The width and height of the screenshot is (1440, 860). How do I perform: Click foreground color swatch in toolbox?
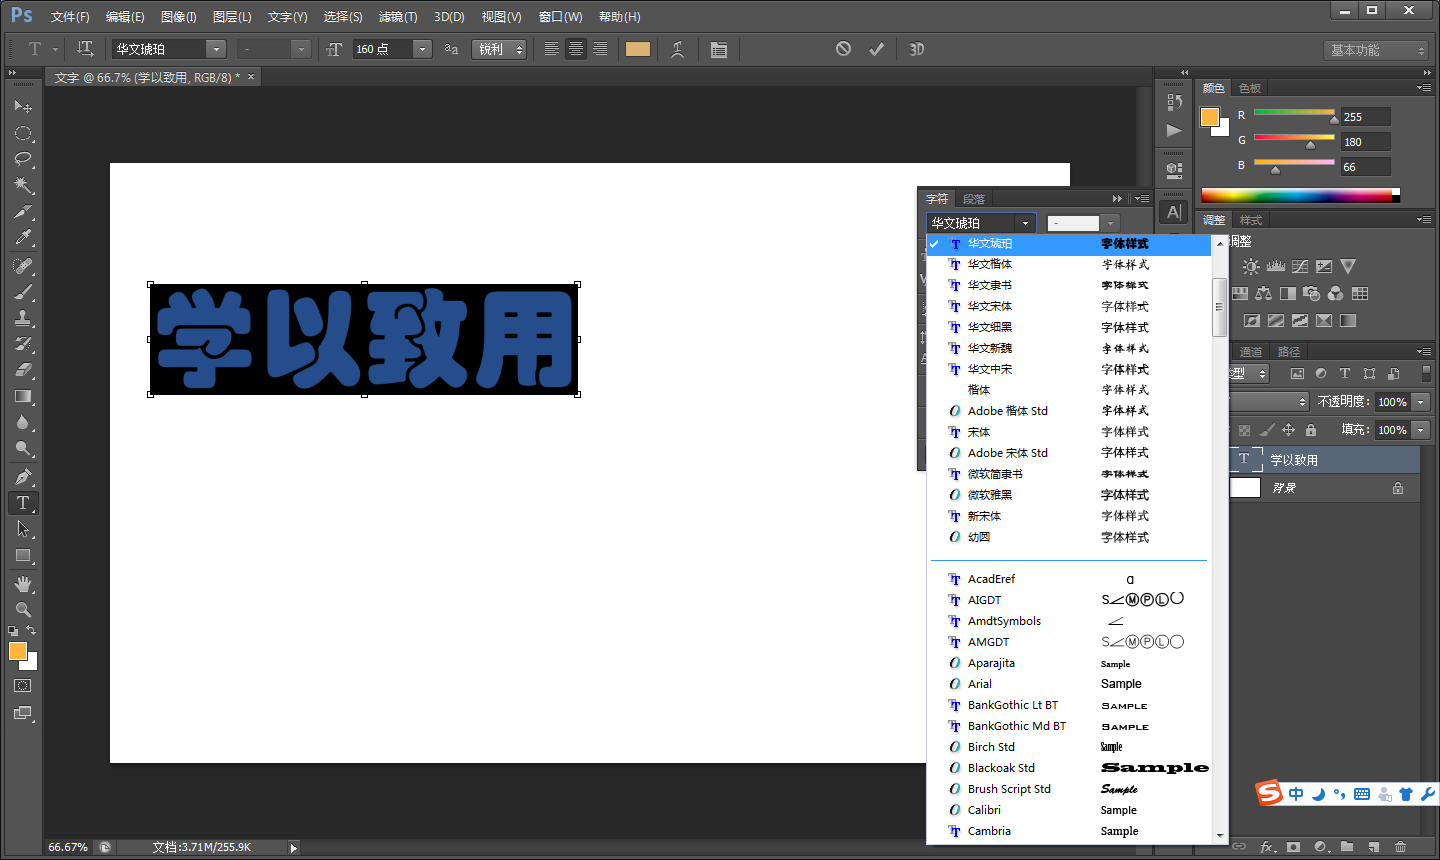tap(17, 651)
